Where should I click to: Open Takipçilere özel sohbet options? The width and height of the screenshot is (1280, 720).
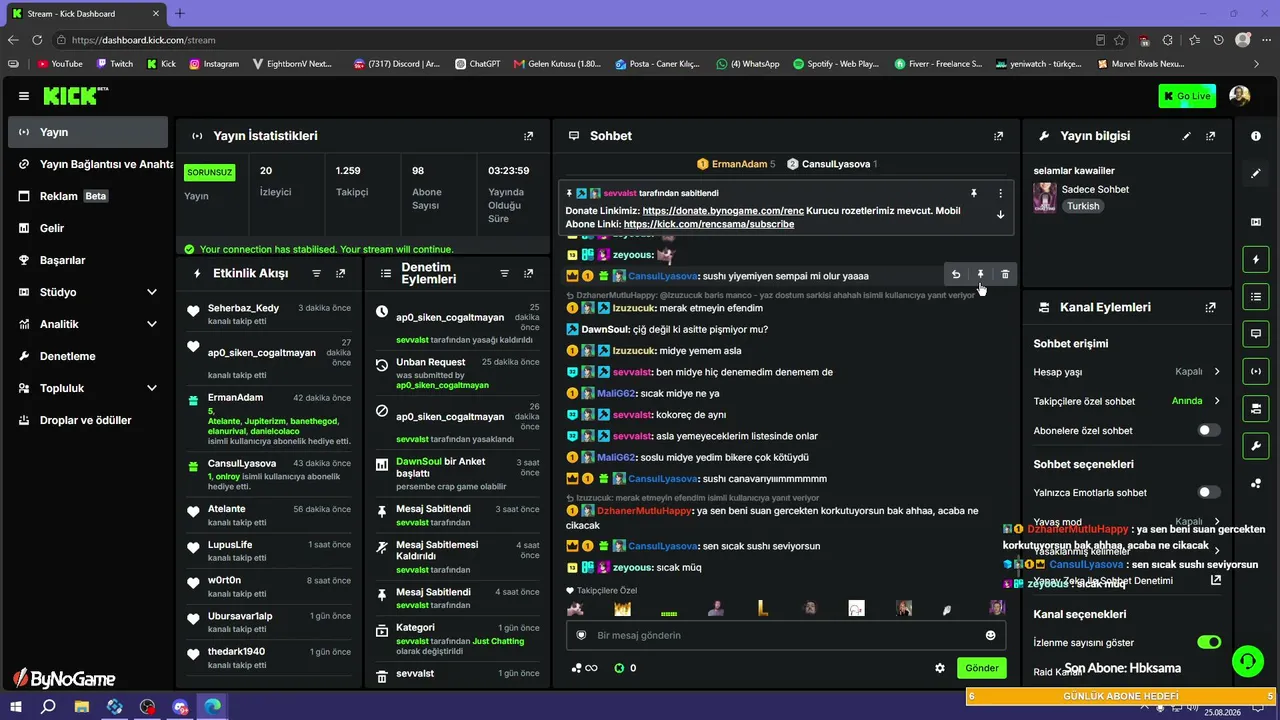(1127, 401)
